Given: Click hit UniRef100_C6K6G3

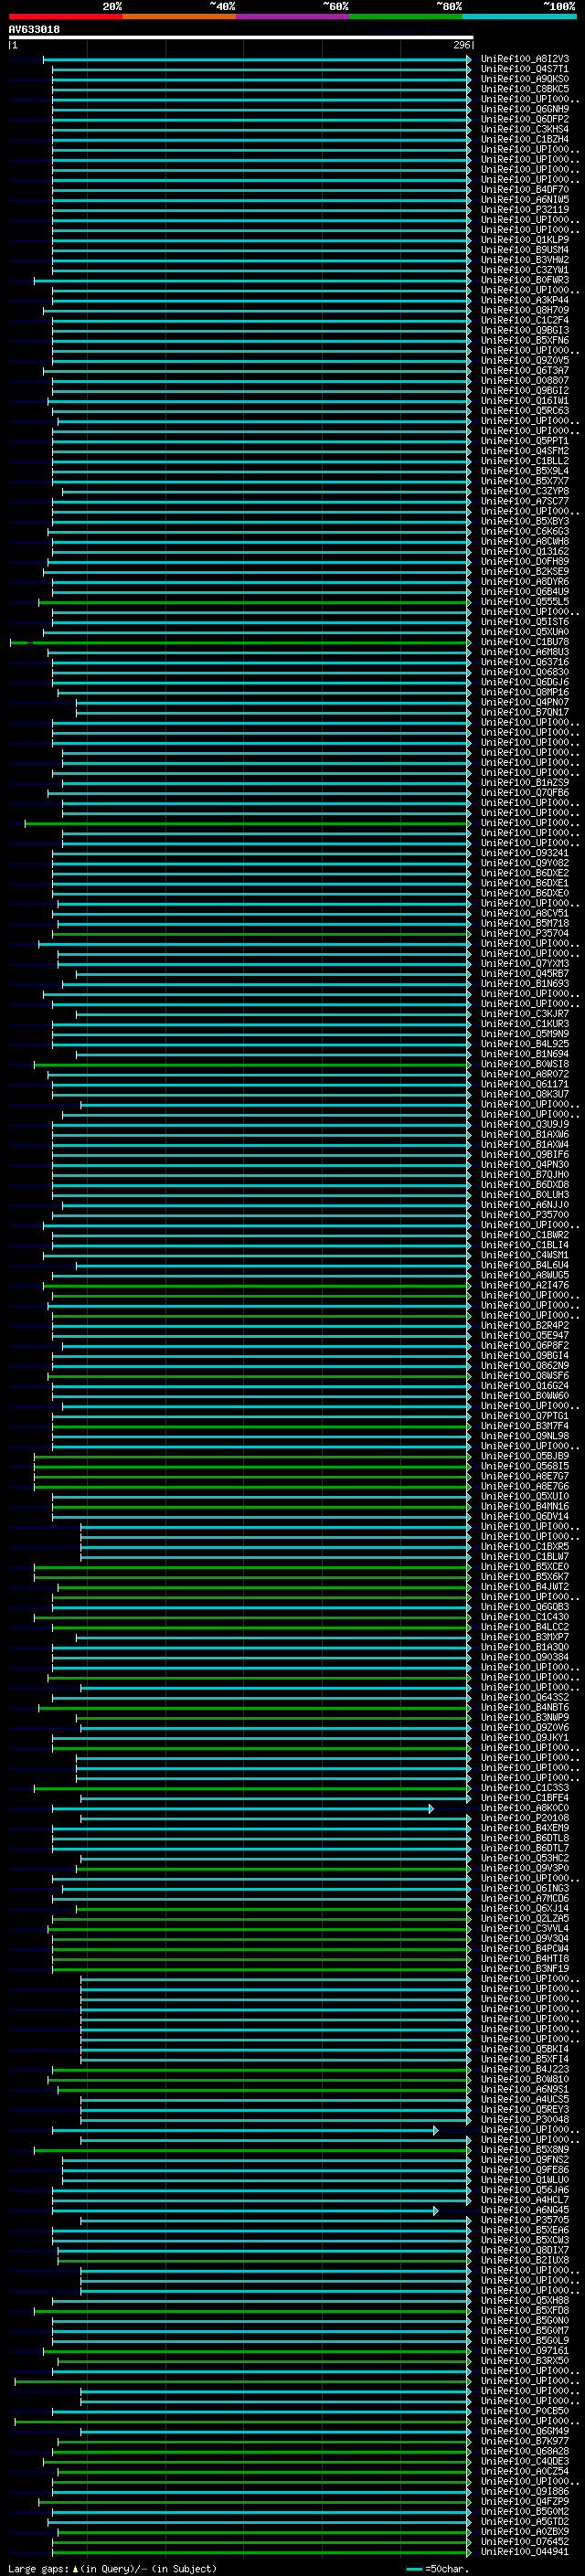Looking at the screenshot, I should click(524, 531).
